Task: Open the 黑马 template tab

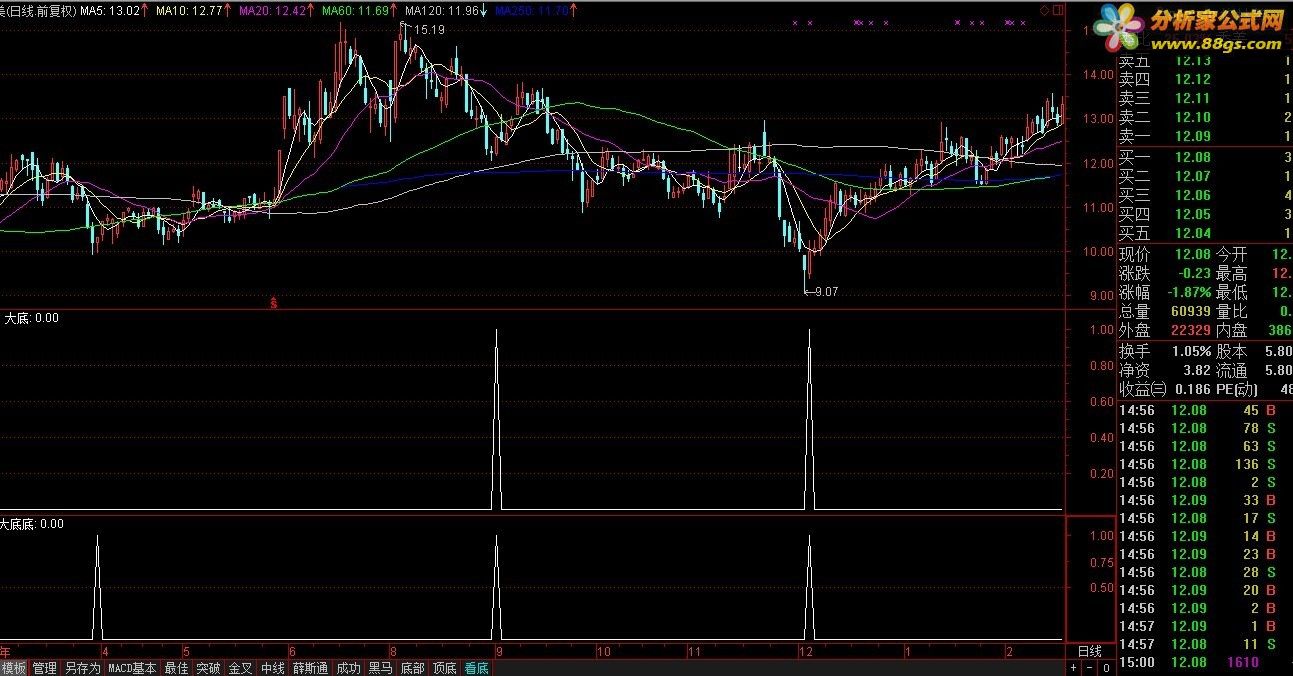Action: [x=380, y=668]
